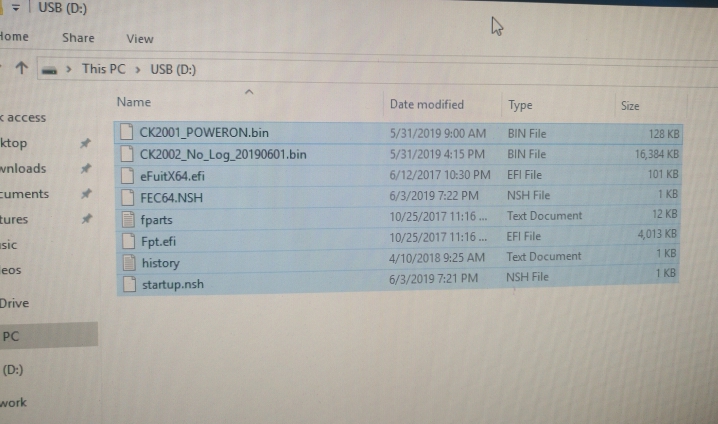The height and width of the screenshot is (424, 718).
Task: Click the Up arrow navigation button
Action: (21, 68)
